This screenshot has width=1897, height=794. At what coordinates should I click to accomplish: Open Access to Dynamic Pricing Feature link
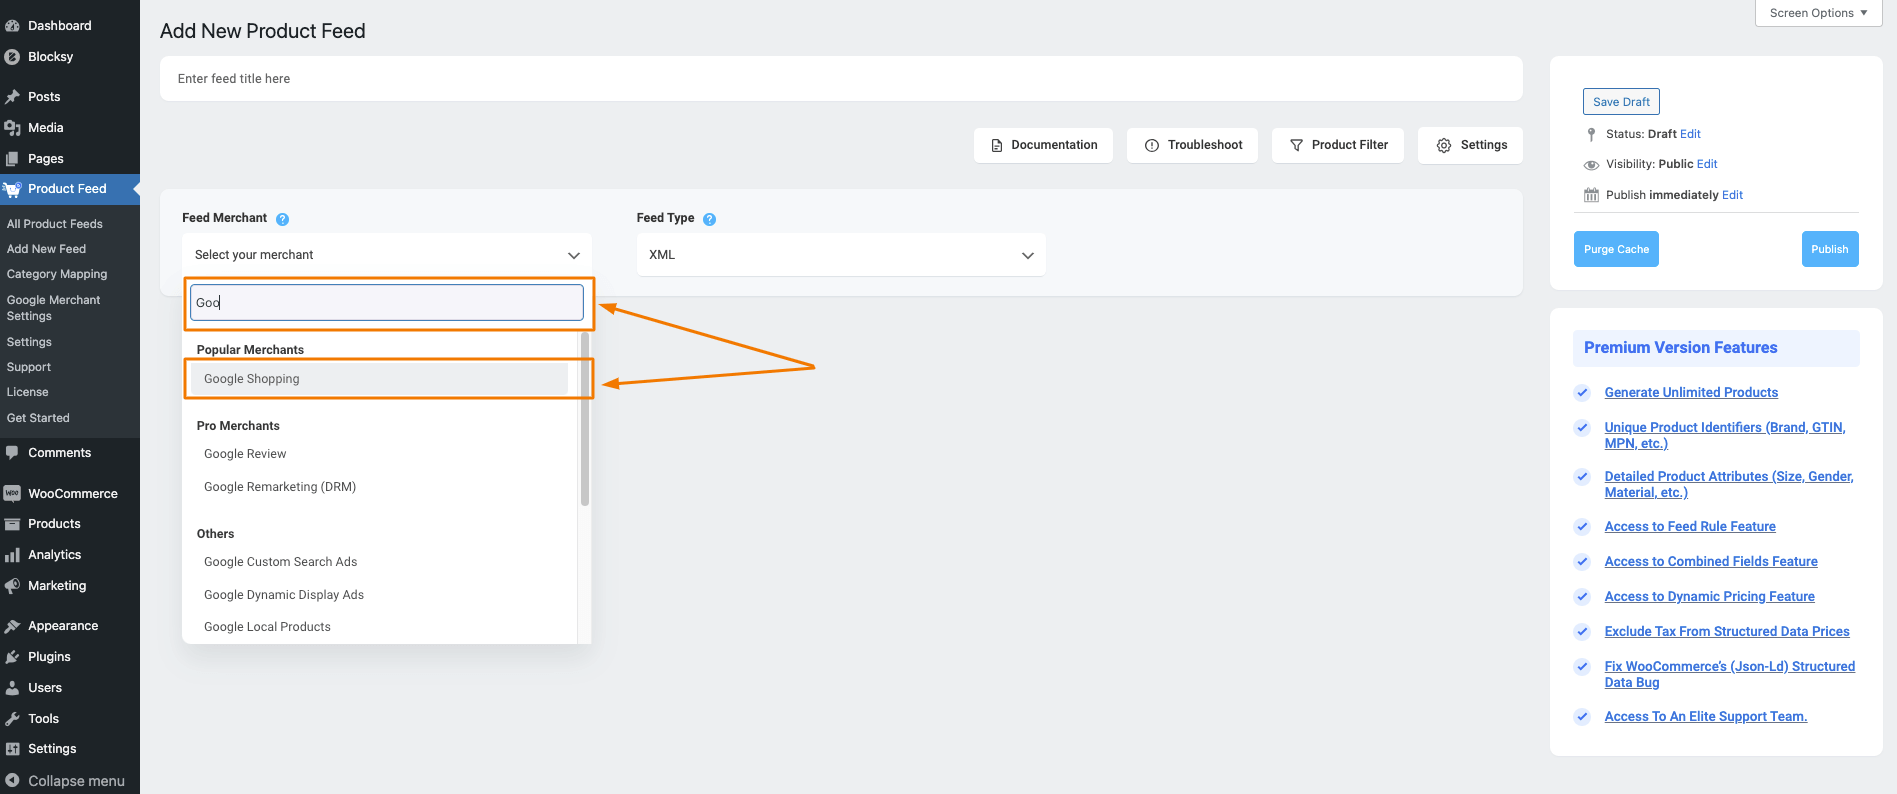[x=1709, y=597]
